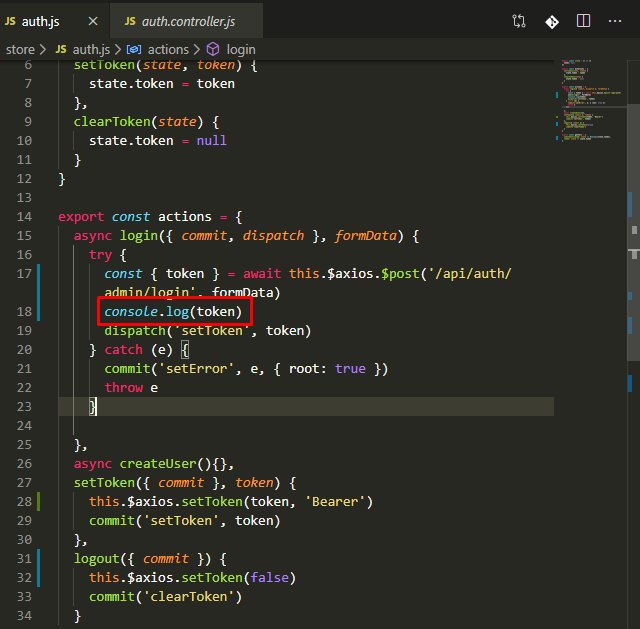Viewport: 640px width, 629px height.
Task: Click 'clearToken' string on line 33
Action: pos(189,597)
